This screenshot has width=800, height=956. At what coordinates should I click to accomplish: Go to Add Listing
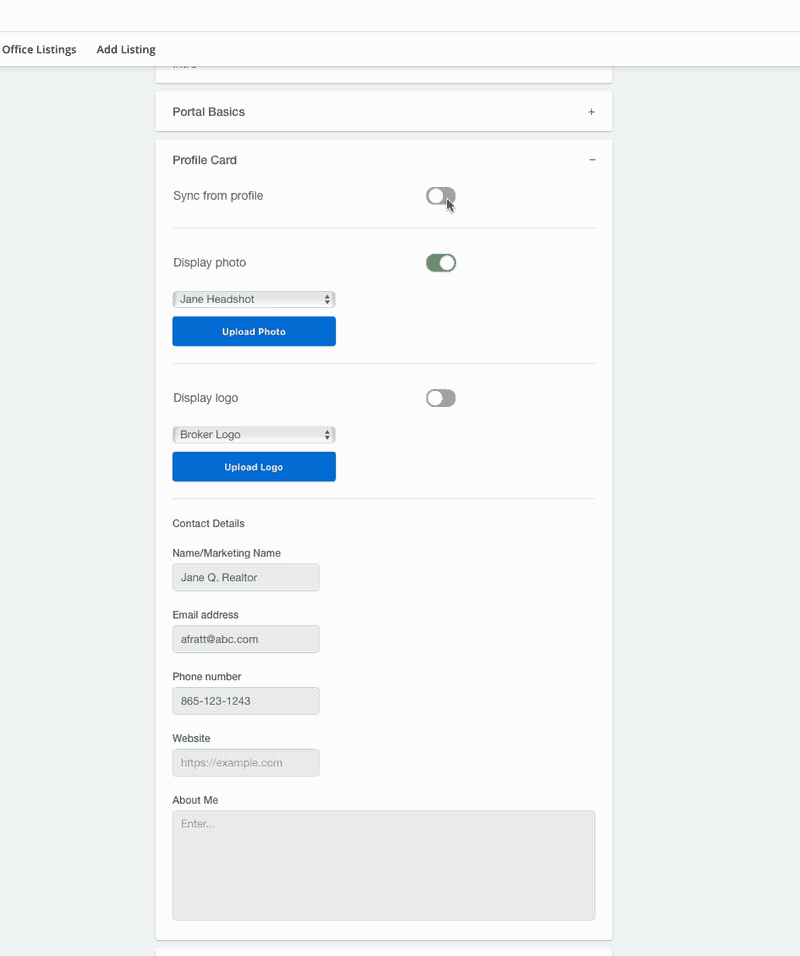126,49
